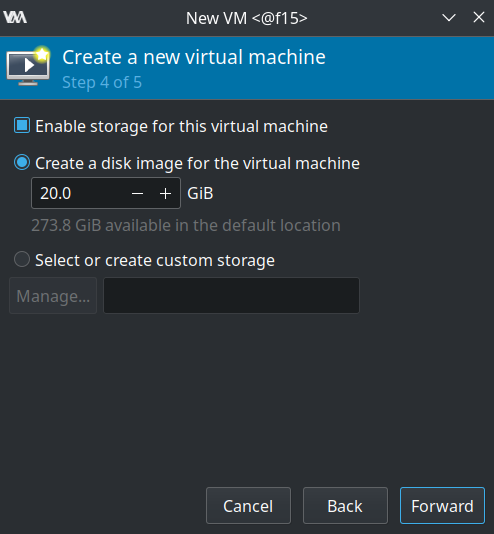Close the New VM dialog
Viewport: 494px width, 534px height.
479,17
